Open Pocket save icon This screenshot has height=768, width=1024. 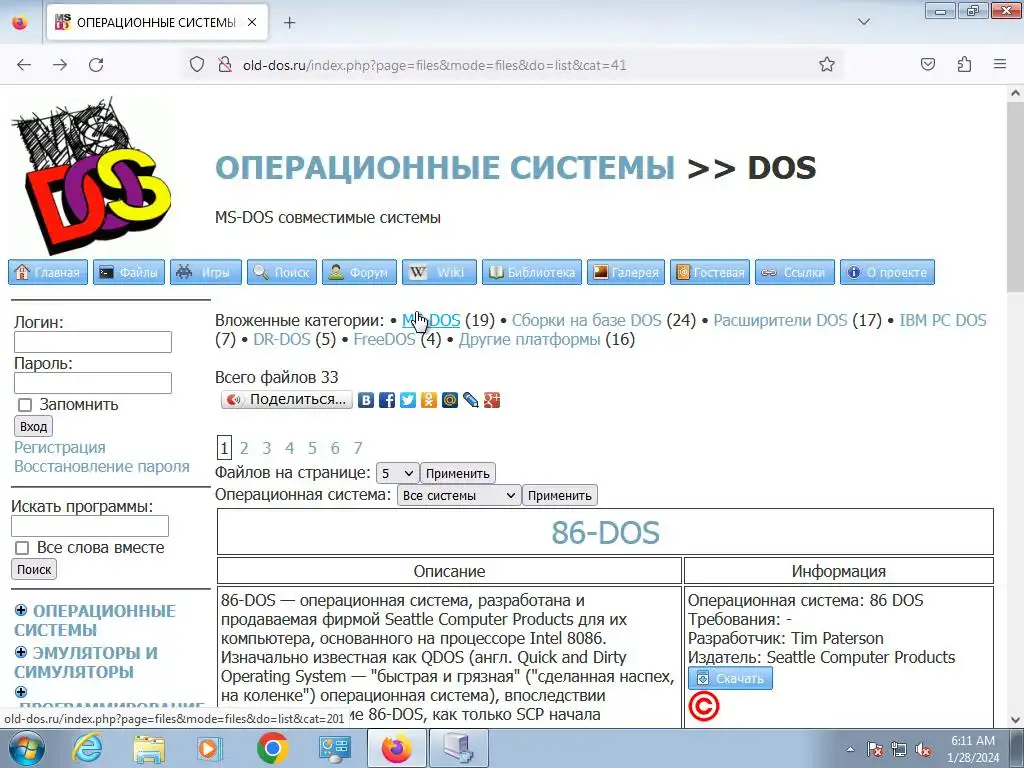(927, 65)
